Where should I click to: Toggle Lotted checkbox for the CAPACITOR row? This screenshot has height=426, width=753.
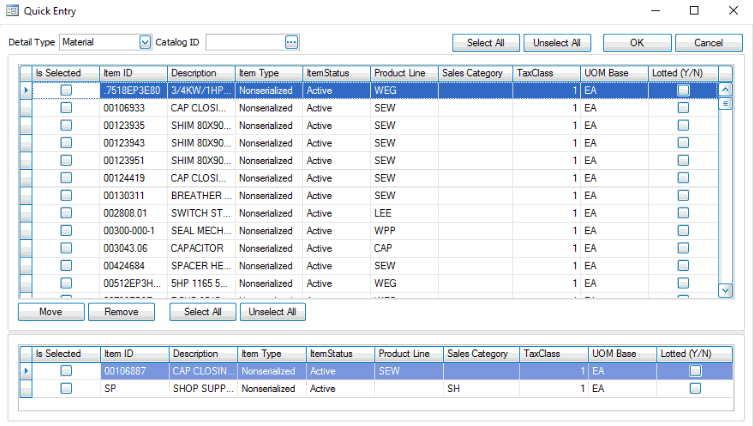point(683,248)
